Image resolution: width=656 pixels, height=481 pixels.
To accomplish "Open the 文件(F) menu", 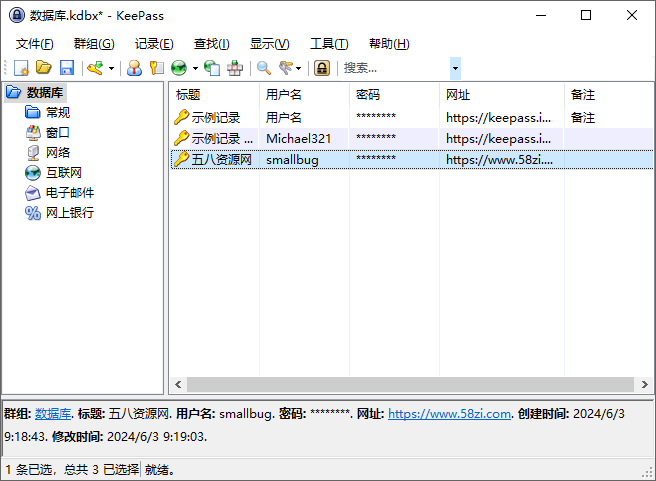I will tap(35, 44).
